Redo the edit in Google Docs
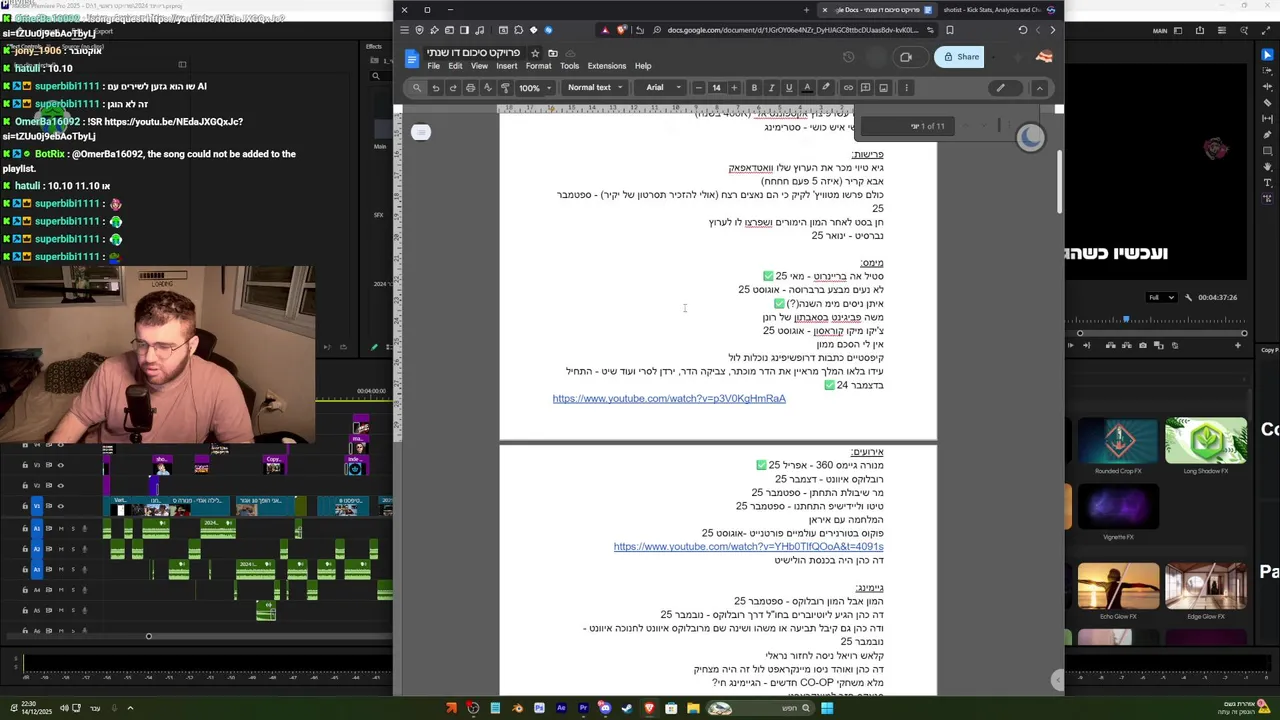Image resolution: width=1280 pixels, height=720 pixels. pos(453,88)
